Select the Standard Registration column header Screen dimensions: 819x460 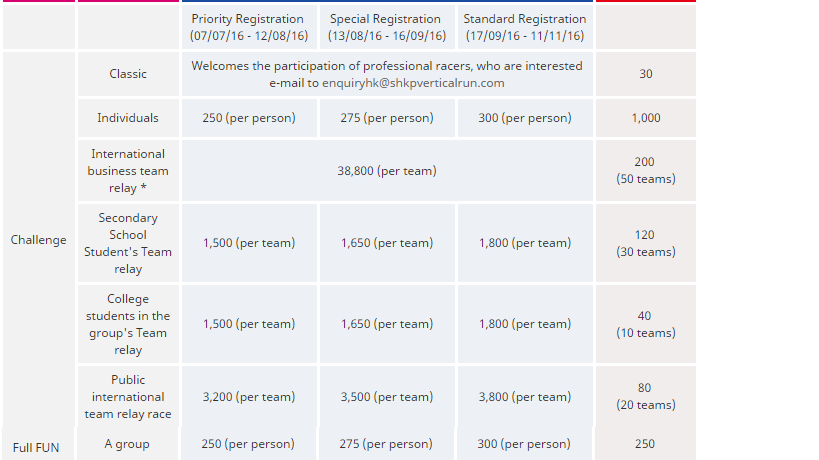(525, 27)
